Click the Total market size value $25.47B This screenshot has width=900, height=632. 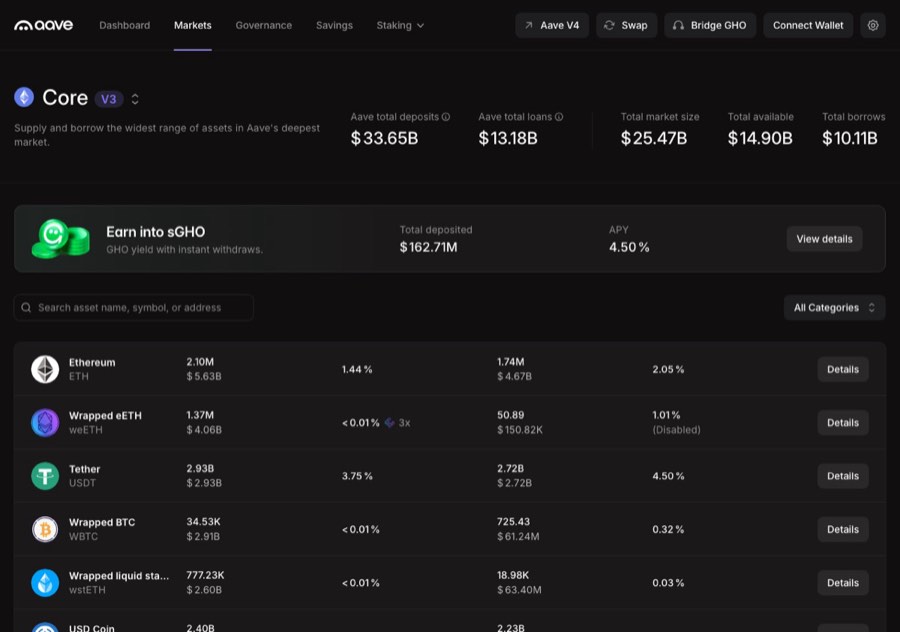pos(654,138)
